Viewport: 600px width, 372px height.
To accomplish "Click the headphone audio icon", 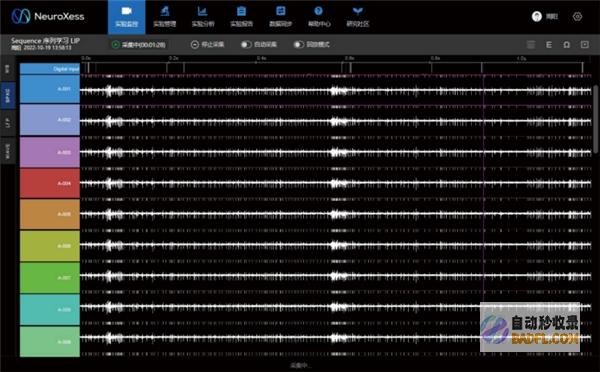I will tap(567, 45).
